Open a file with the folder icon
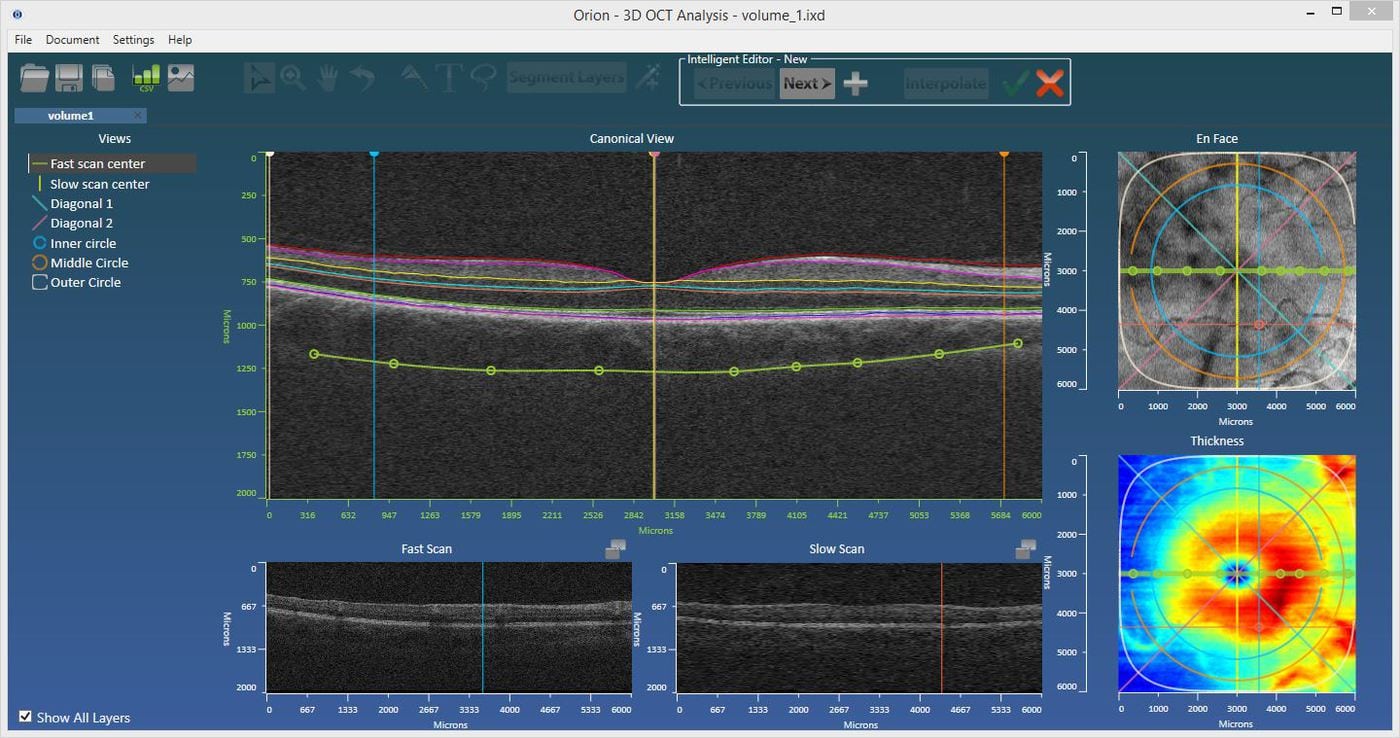Viewport: 1400px width, 738px height. [x=34, y=78]
